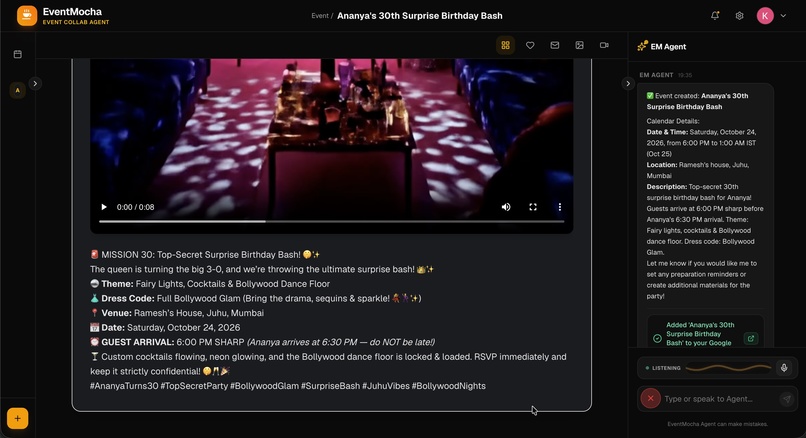Screen dimensions: 806x438
Task: Switch to the video camera tab
Action: coord(604,45)
